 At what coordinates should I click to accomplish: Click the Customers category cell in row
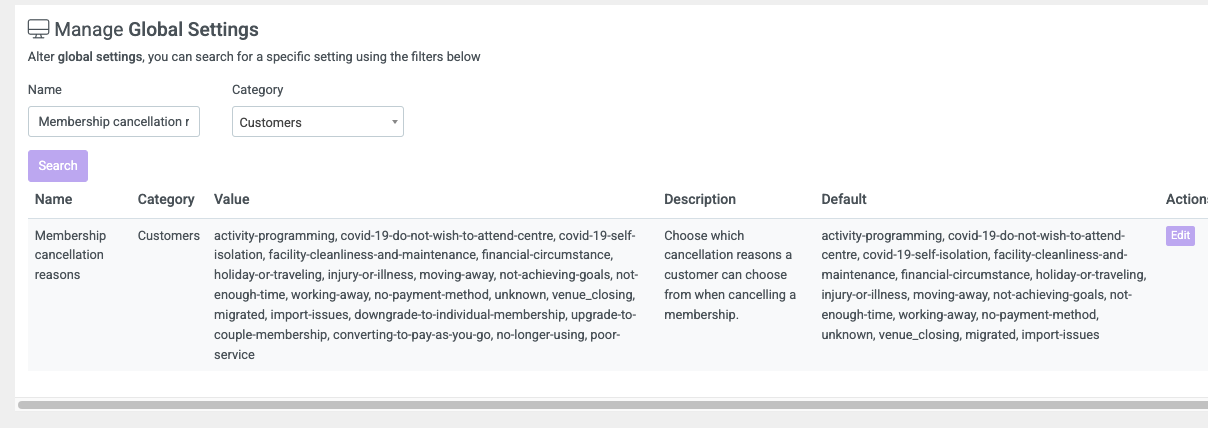pyautogui.click(x=169, y=236)
